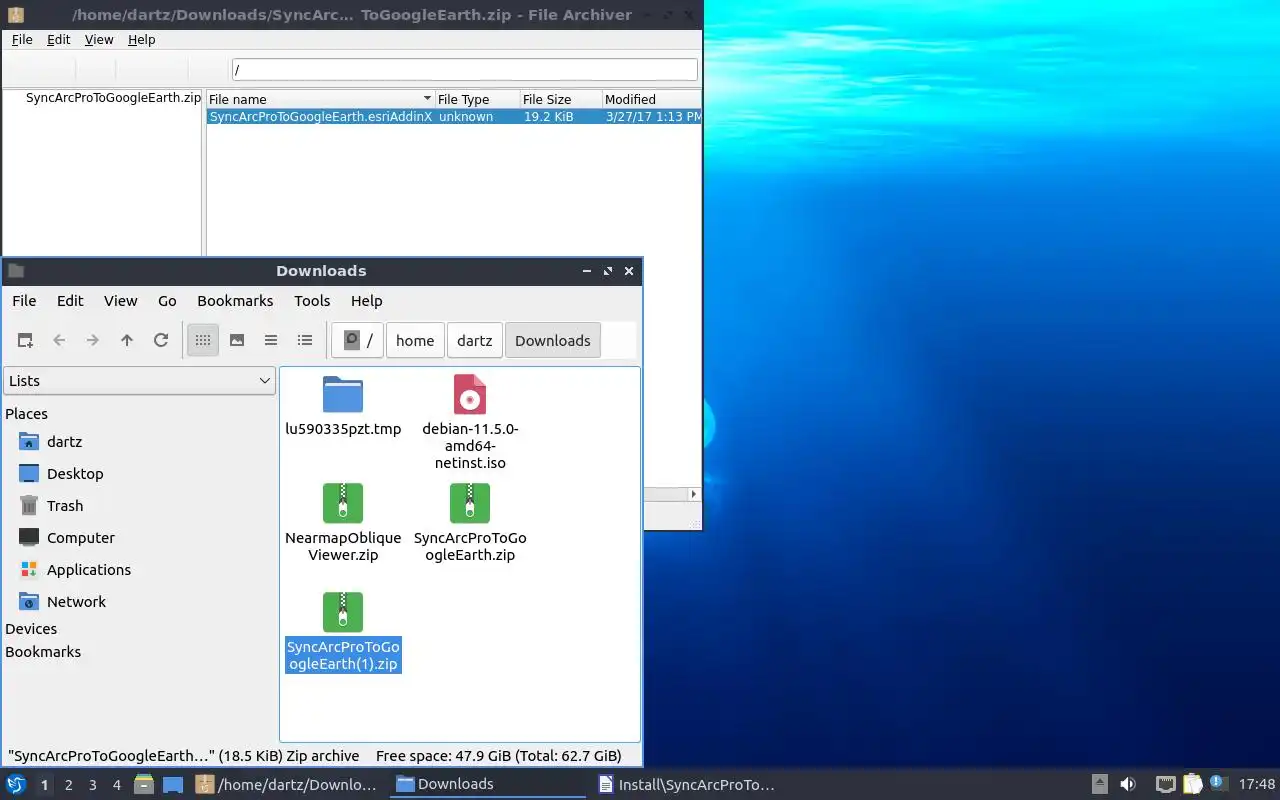Switch to Install\SyncArcProTo taskbar entry
Screen dimensions: 1280x800
[x=689, y=784]
